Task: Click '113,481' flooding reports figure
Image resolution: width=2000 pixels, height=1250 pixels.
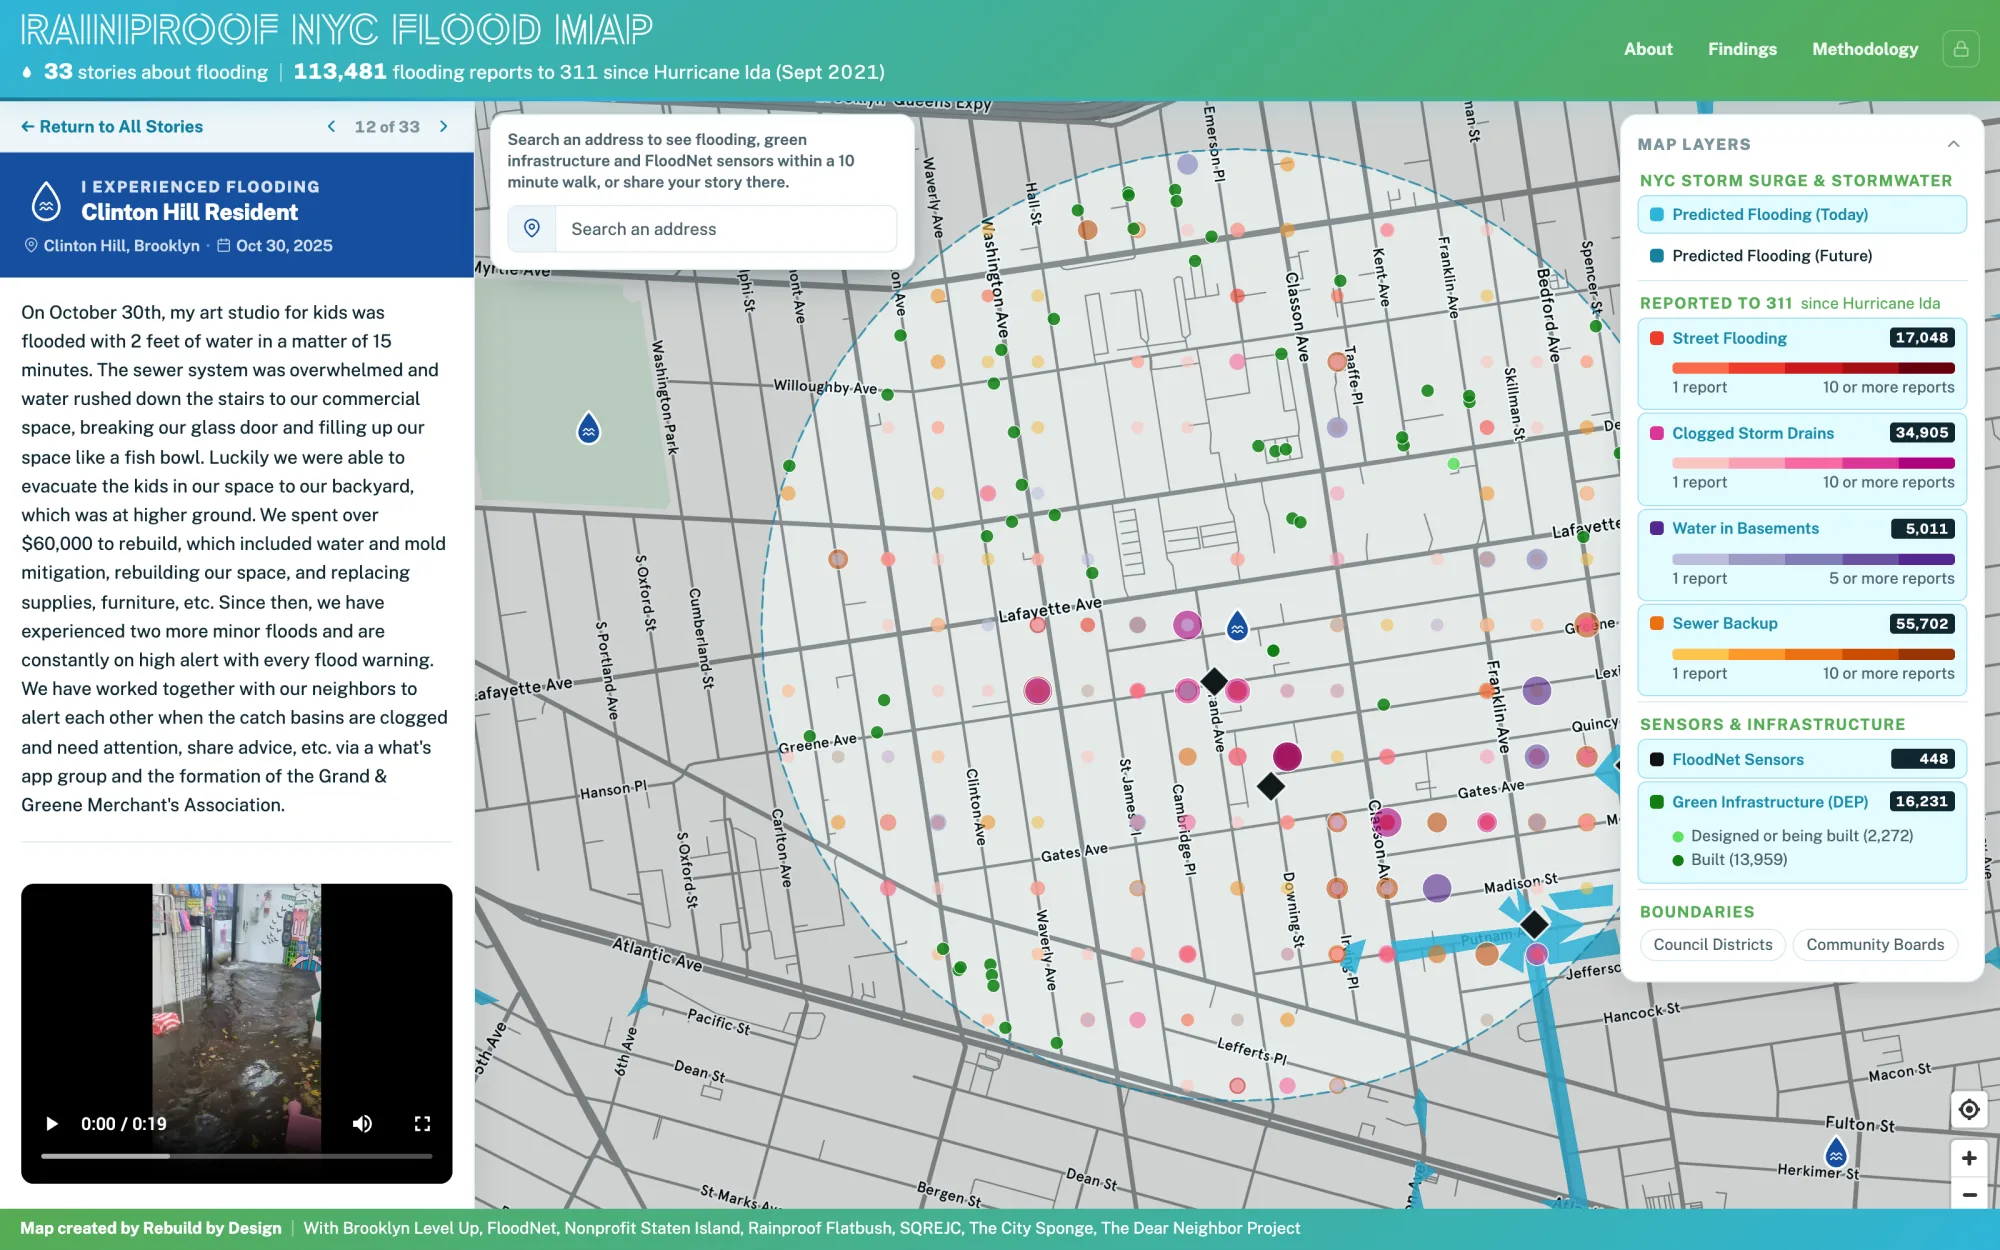Action: click(x=340, y=72)
